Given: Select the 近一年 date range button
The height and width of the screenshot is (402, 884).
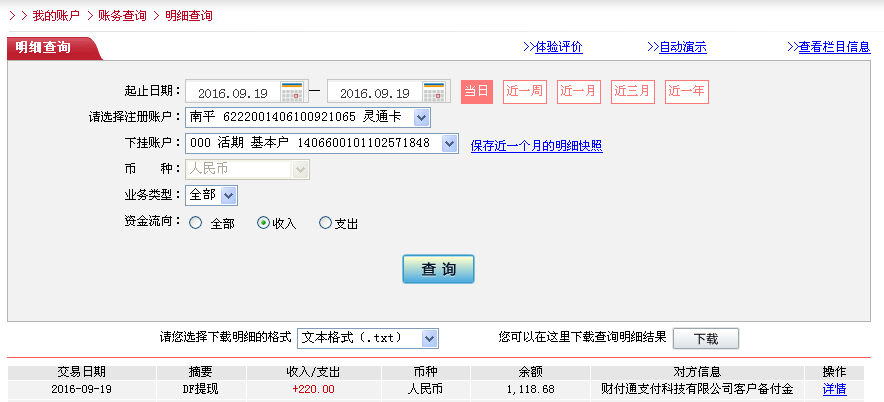Looking at the screenshot, I should click(687, 92).
